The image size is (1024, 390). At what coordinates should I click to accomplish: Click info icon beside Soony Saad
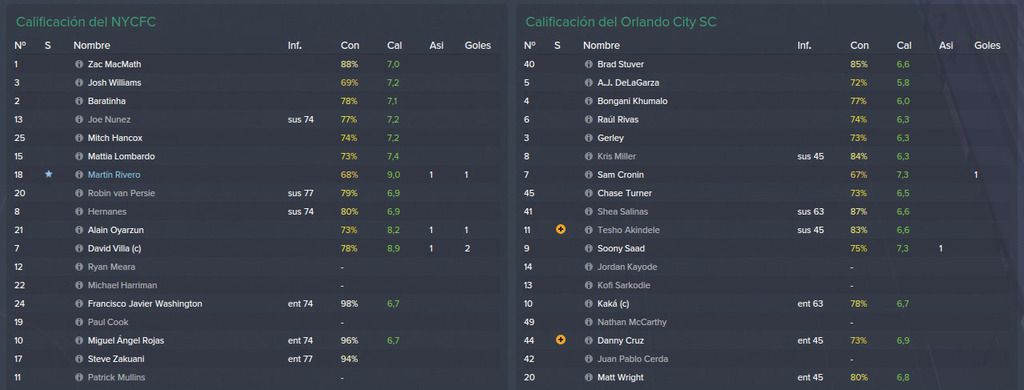click(x=588, y=249)
